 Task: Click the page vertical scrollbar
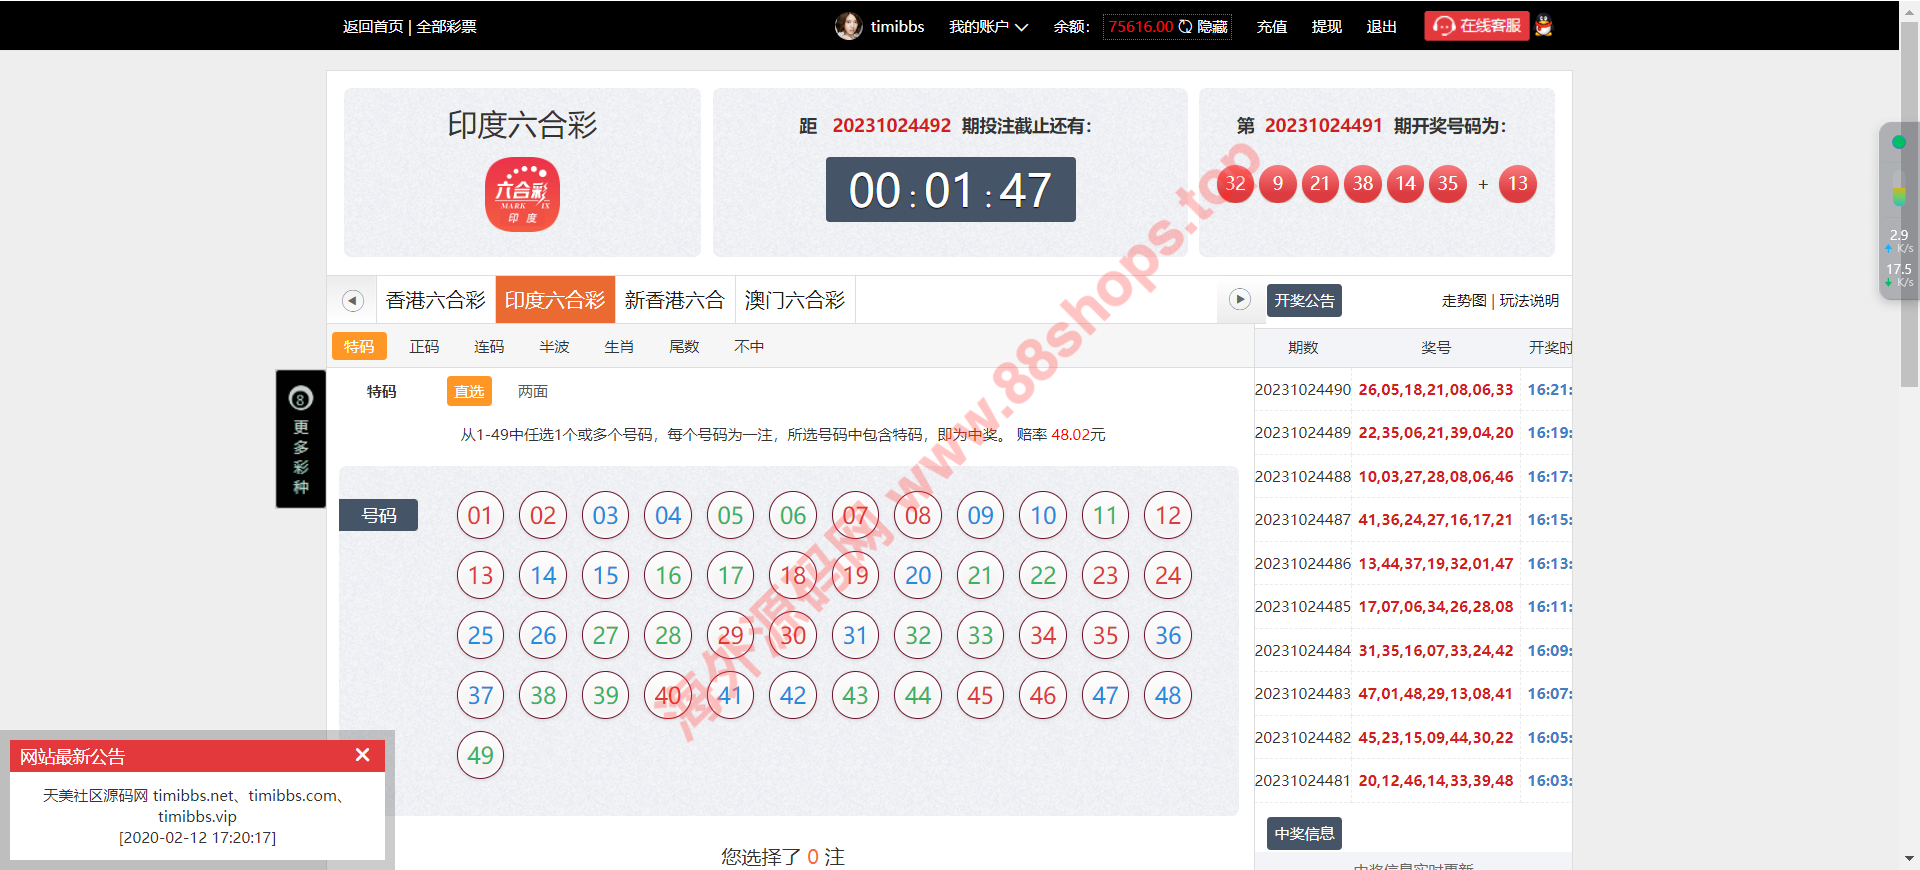click(x=1909, y=200)
